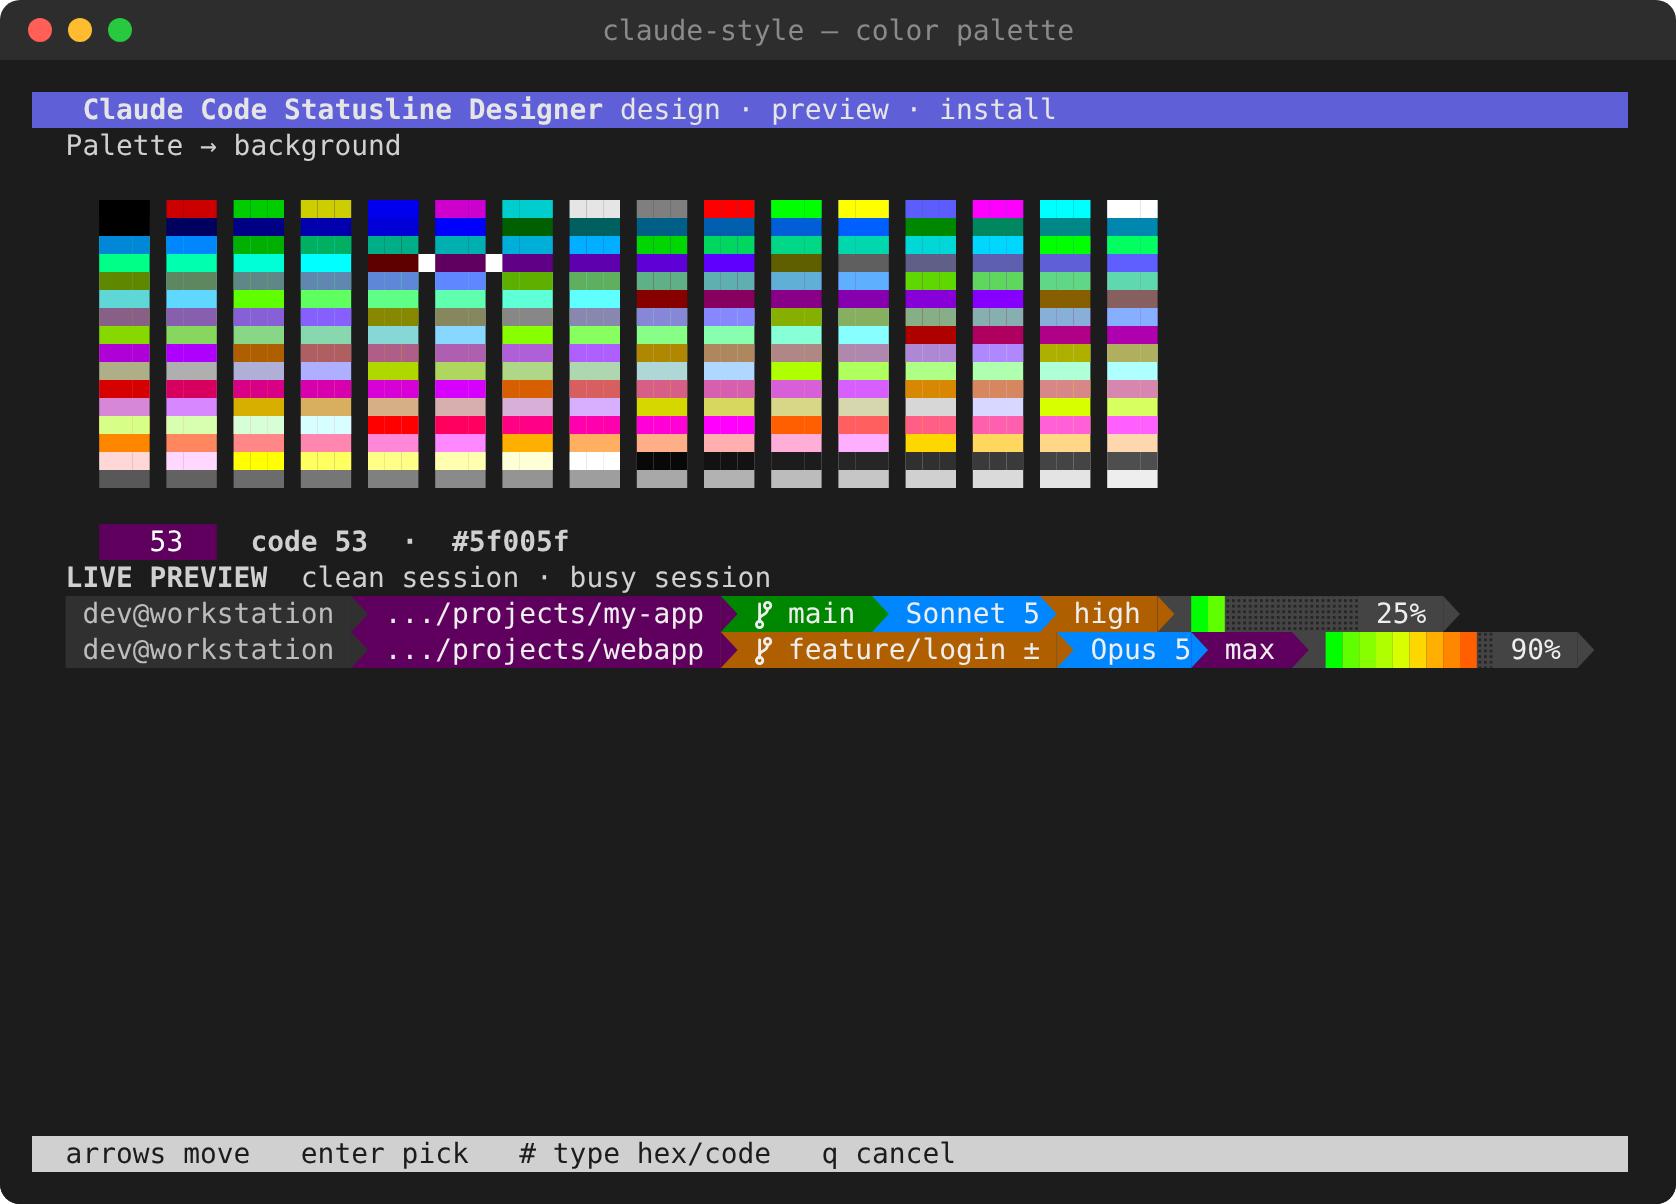This screenshot has width=1676, height=1204.
Task: Click the purple preview chip labeled 53
Action: (158, 542)
